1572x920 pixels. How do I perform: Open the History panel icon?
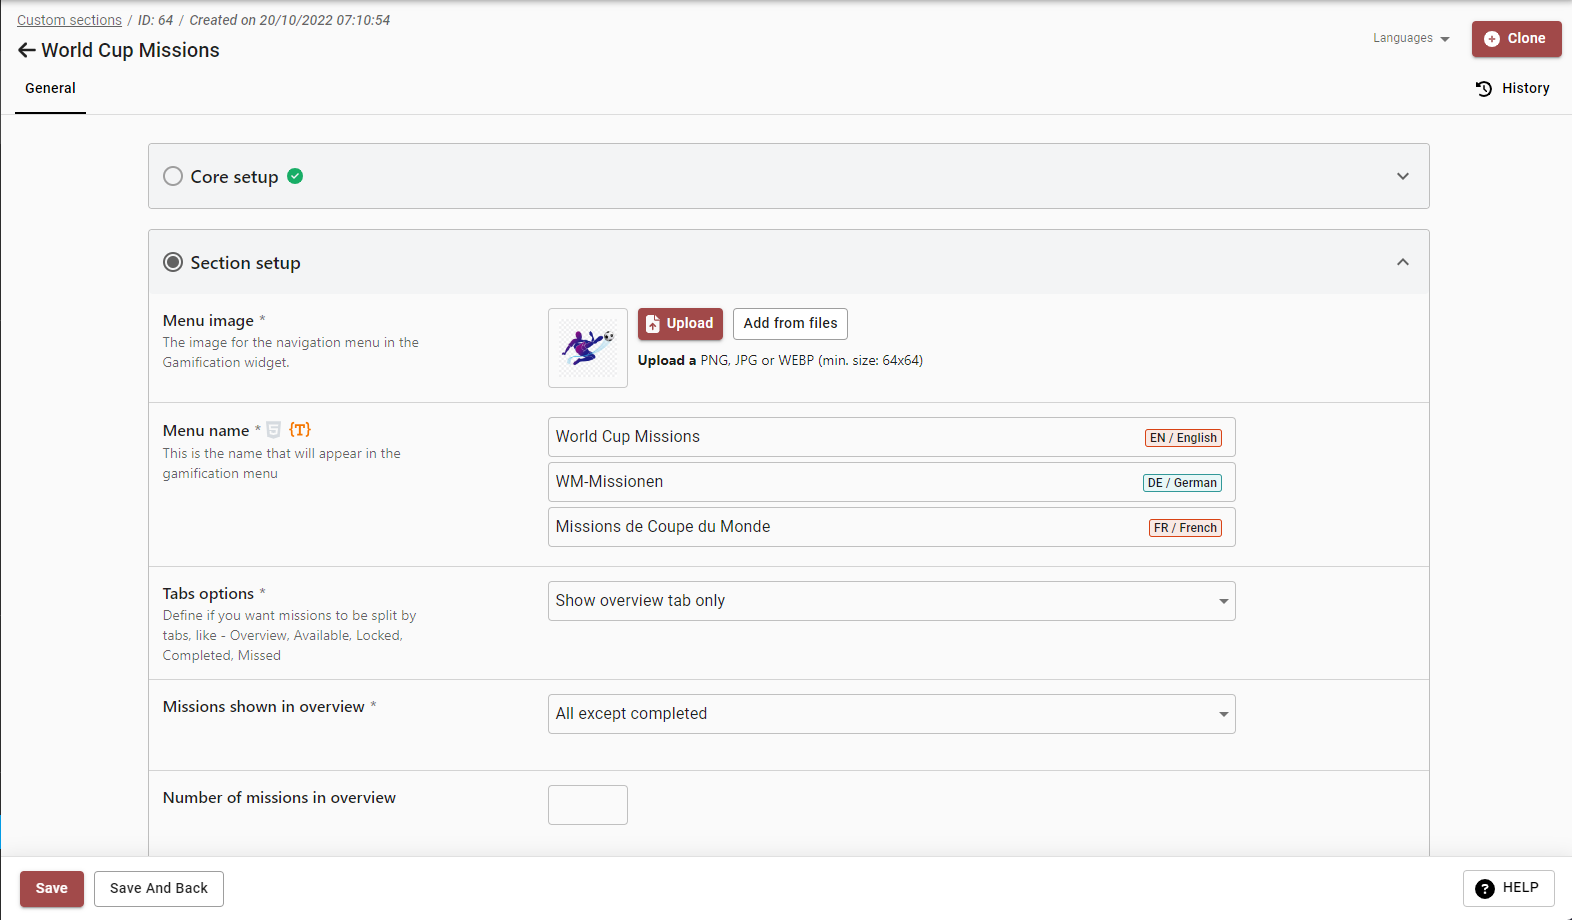1484,89
